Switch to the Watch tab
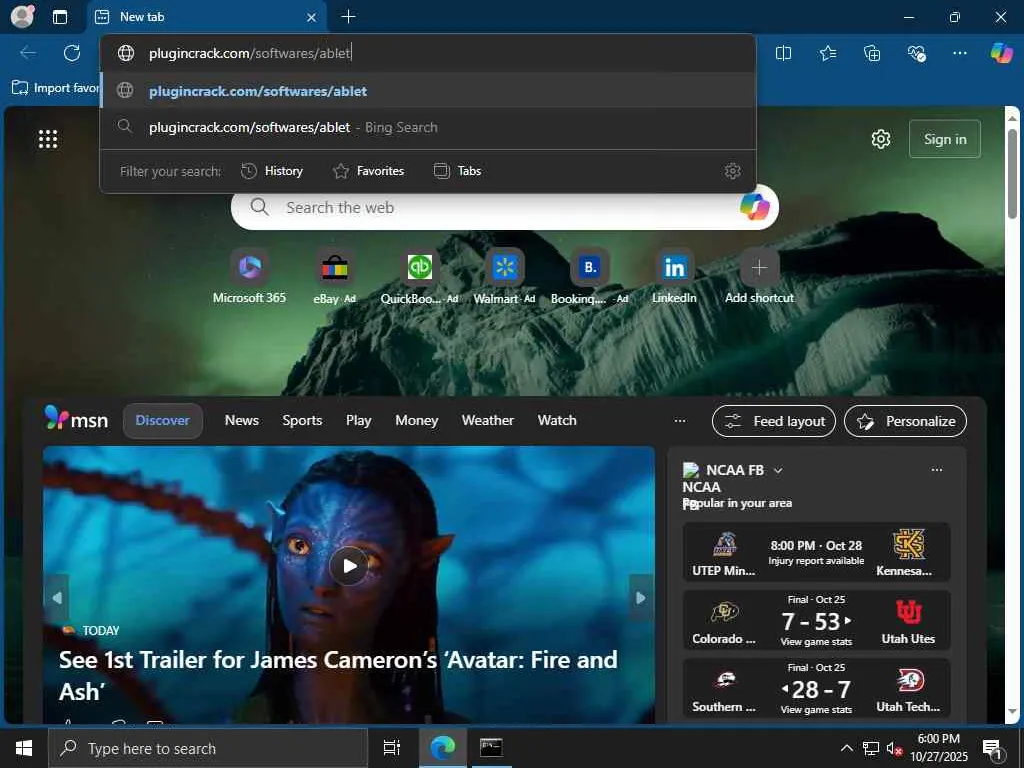The height and width of the screenshot is (768, 1024). [557, 421]
